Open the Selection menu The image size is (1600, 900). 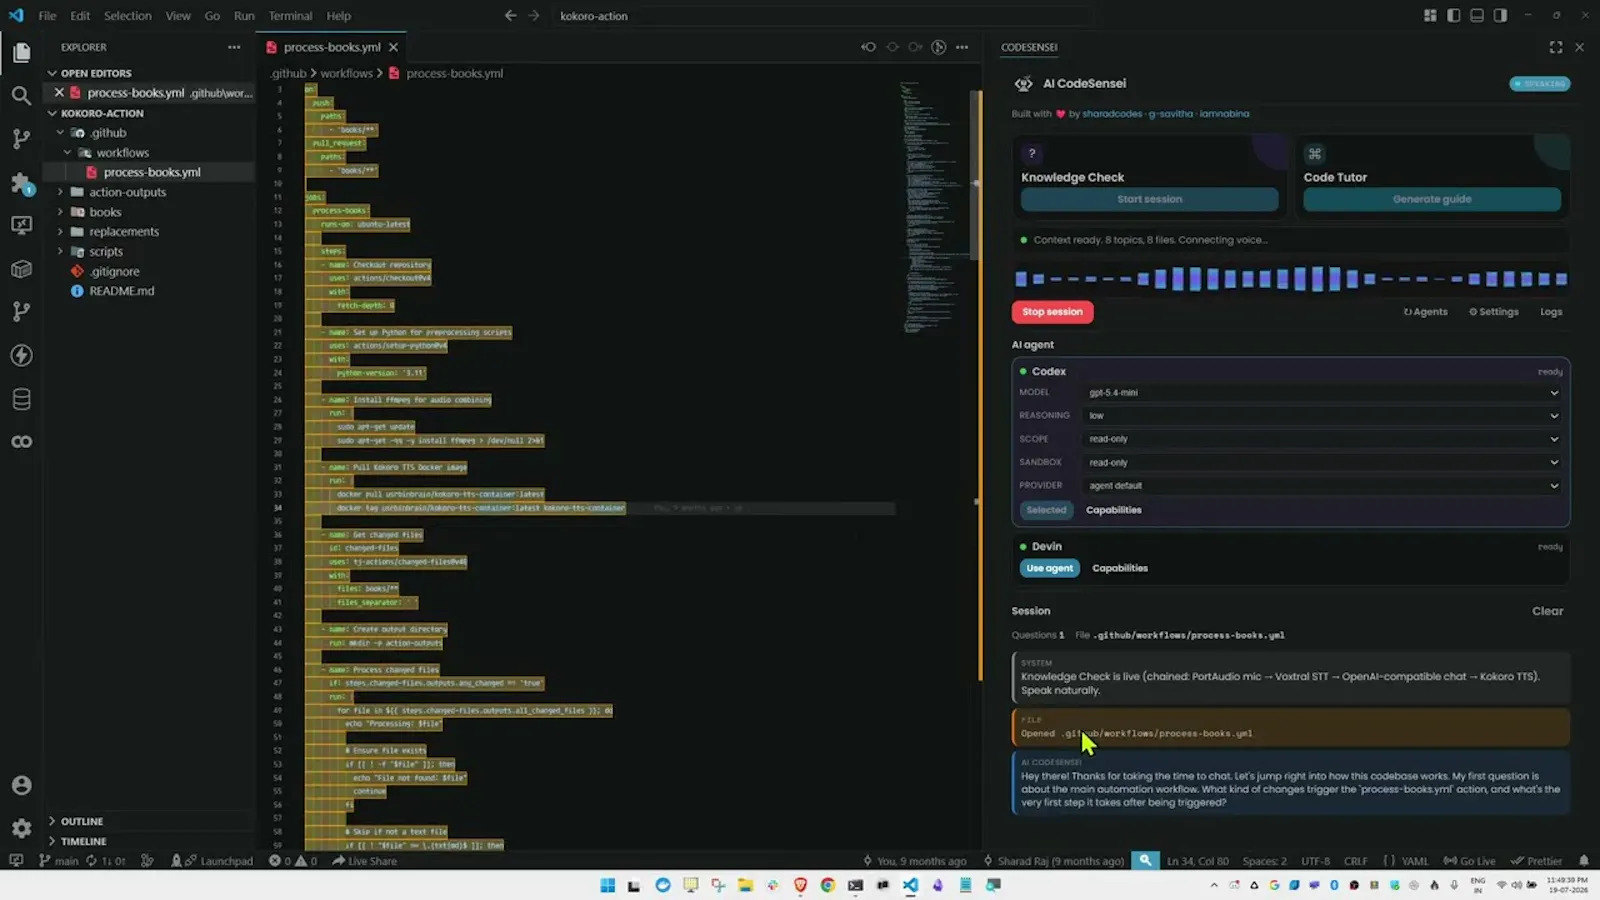click(x=128, y=16)
